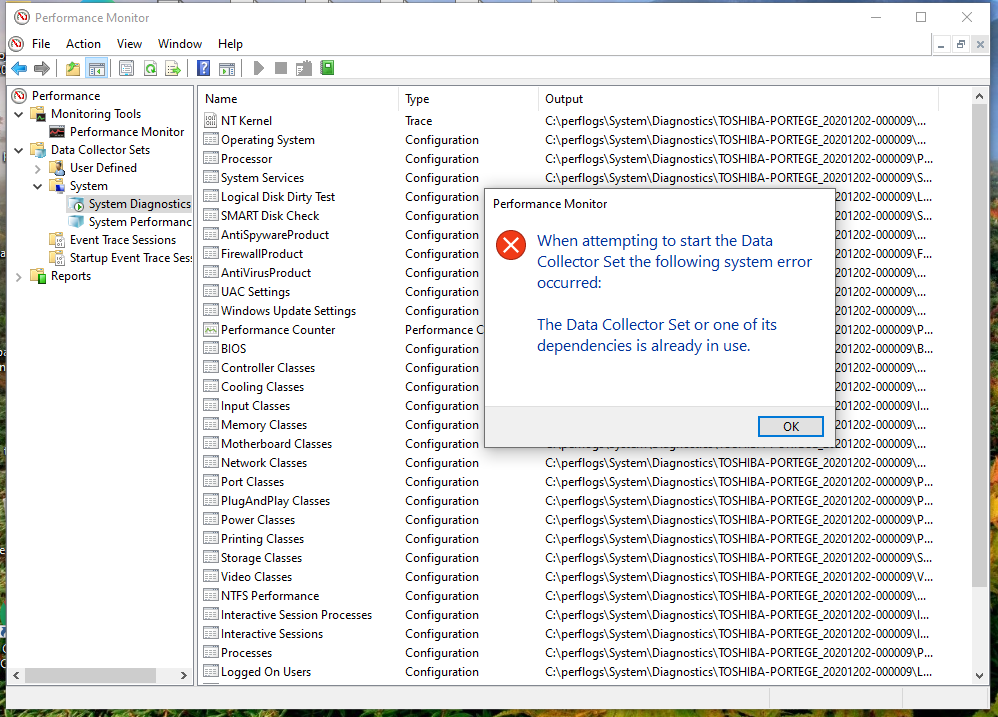Click the Start Data Collector Set play icon
This screenshot has width=998, height=717.
pyautogui.click(x=258, y=68)
